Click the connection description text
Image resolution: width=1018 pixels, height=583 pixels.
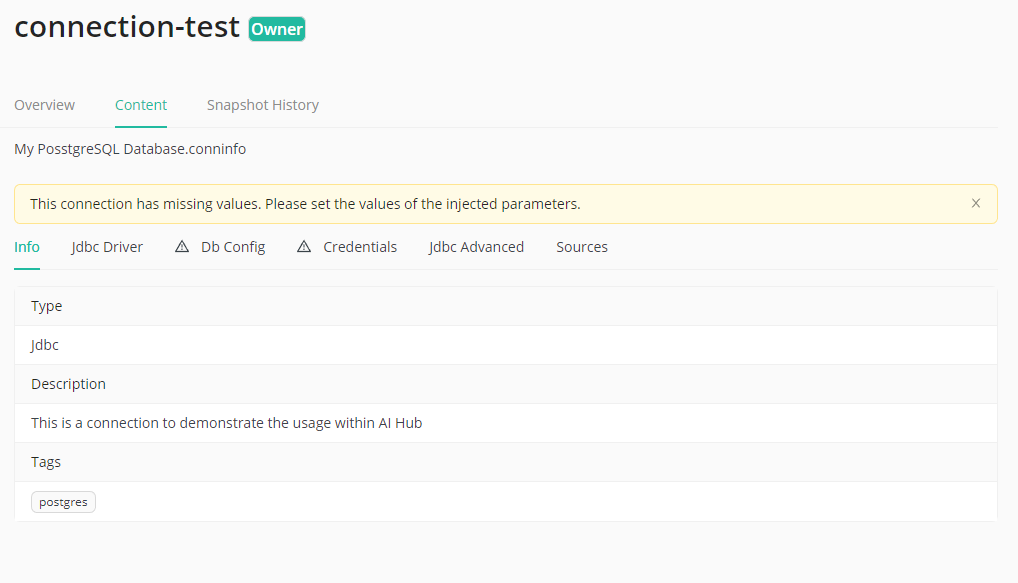point(226,423)
